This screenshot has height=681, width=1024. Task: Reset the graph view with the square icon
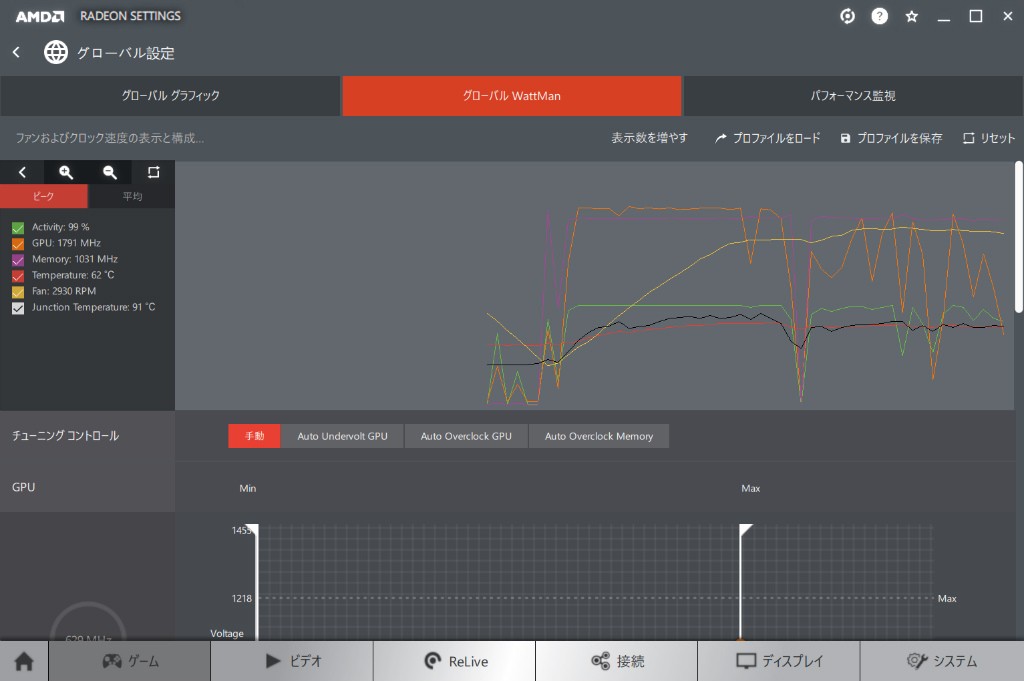tap(153, 172)
